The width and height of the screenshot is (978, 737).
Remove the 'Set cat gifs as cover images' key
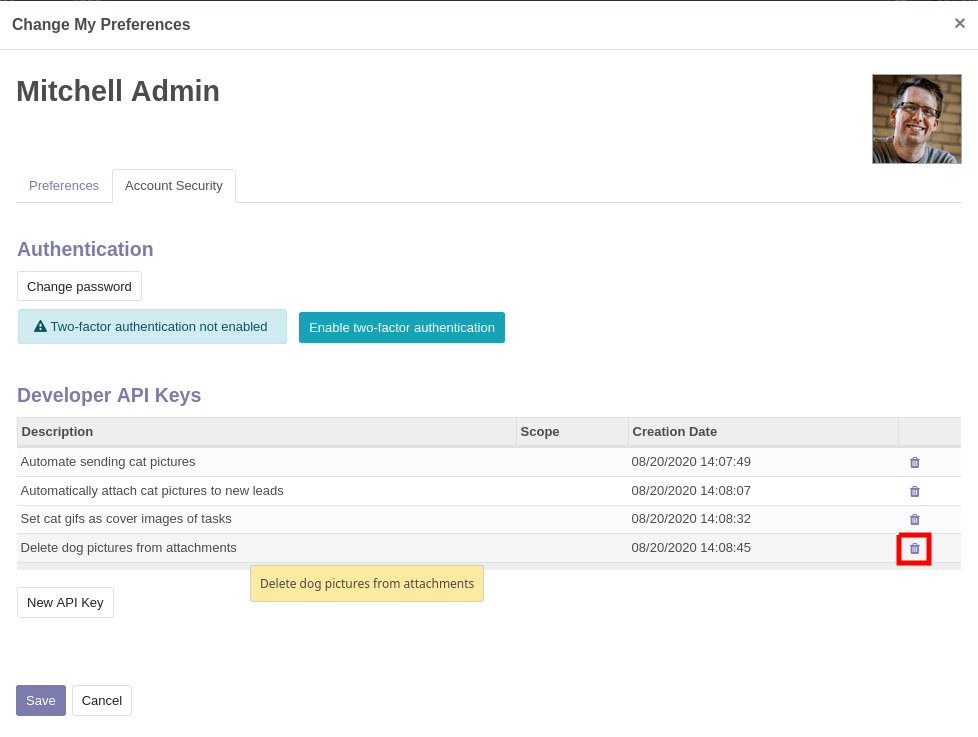pos(914,519)
